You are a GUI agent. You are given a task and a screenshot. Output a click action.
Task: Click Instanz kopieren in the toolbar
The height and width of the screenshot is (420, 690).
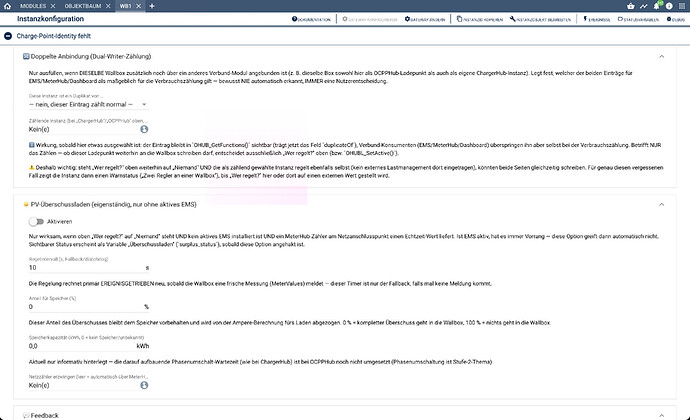pyautogui.click(x=480, y=19)
